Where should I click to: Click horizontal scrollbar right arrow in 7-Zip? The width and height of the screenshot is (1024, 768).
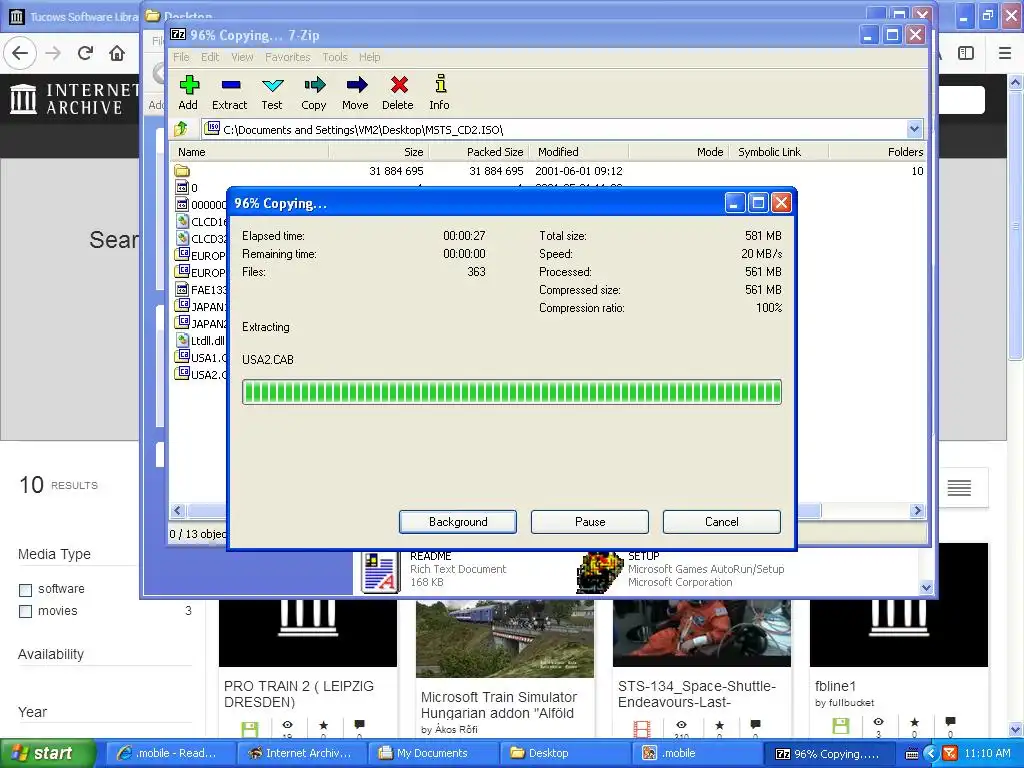(x=917, y=511)
